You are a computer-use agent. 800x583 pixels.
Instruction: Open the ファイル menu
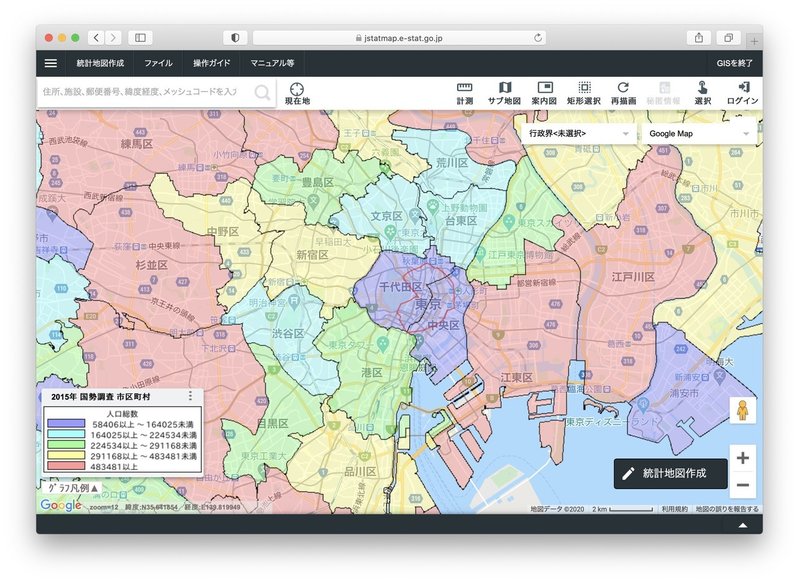coord(158,63)
